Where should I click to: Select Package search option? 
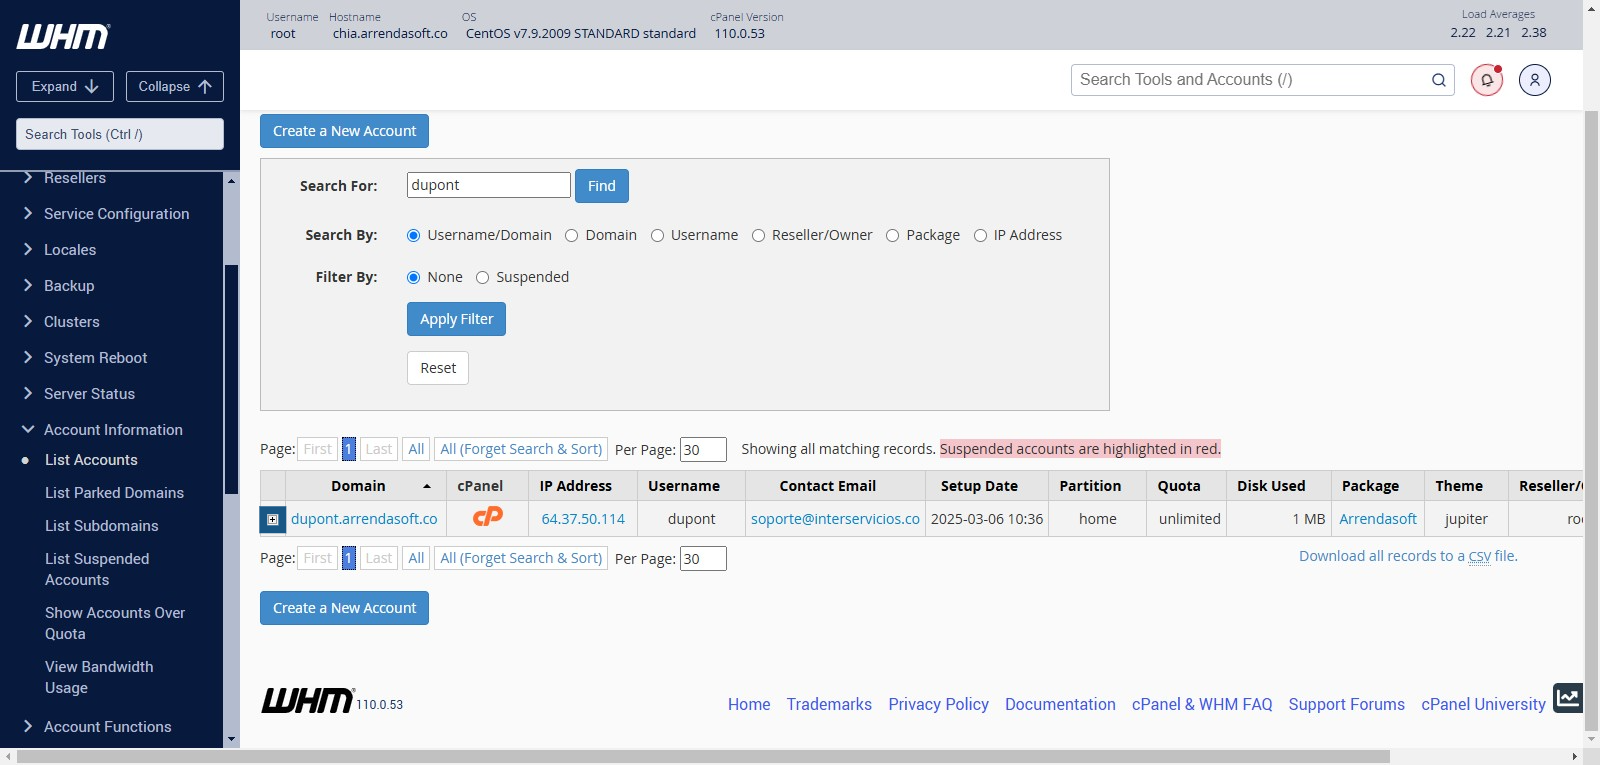coord(892,236)
